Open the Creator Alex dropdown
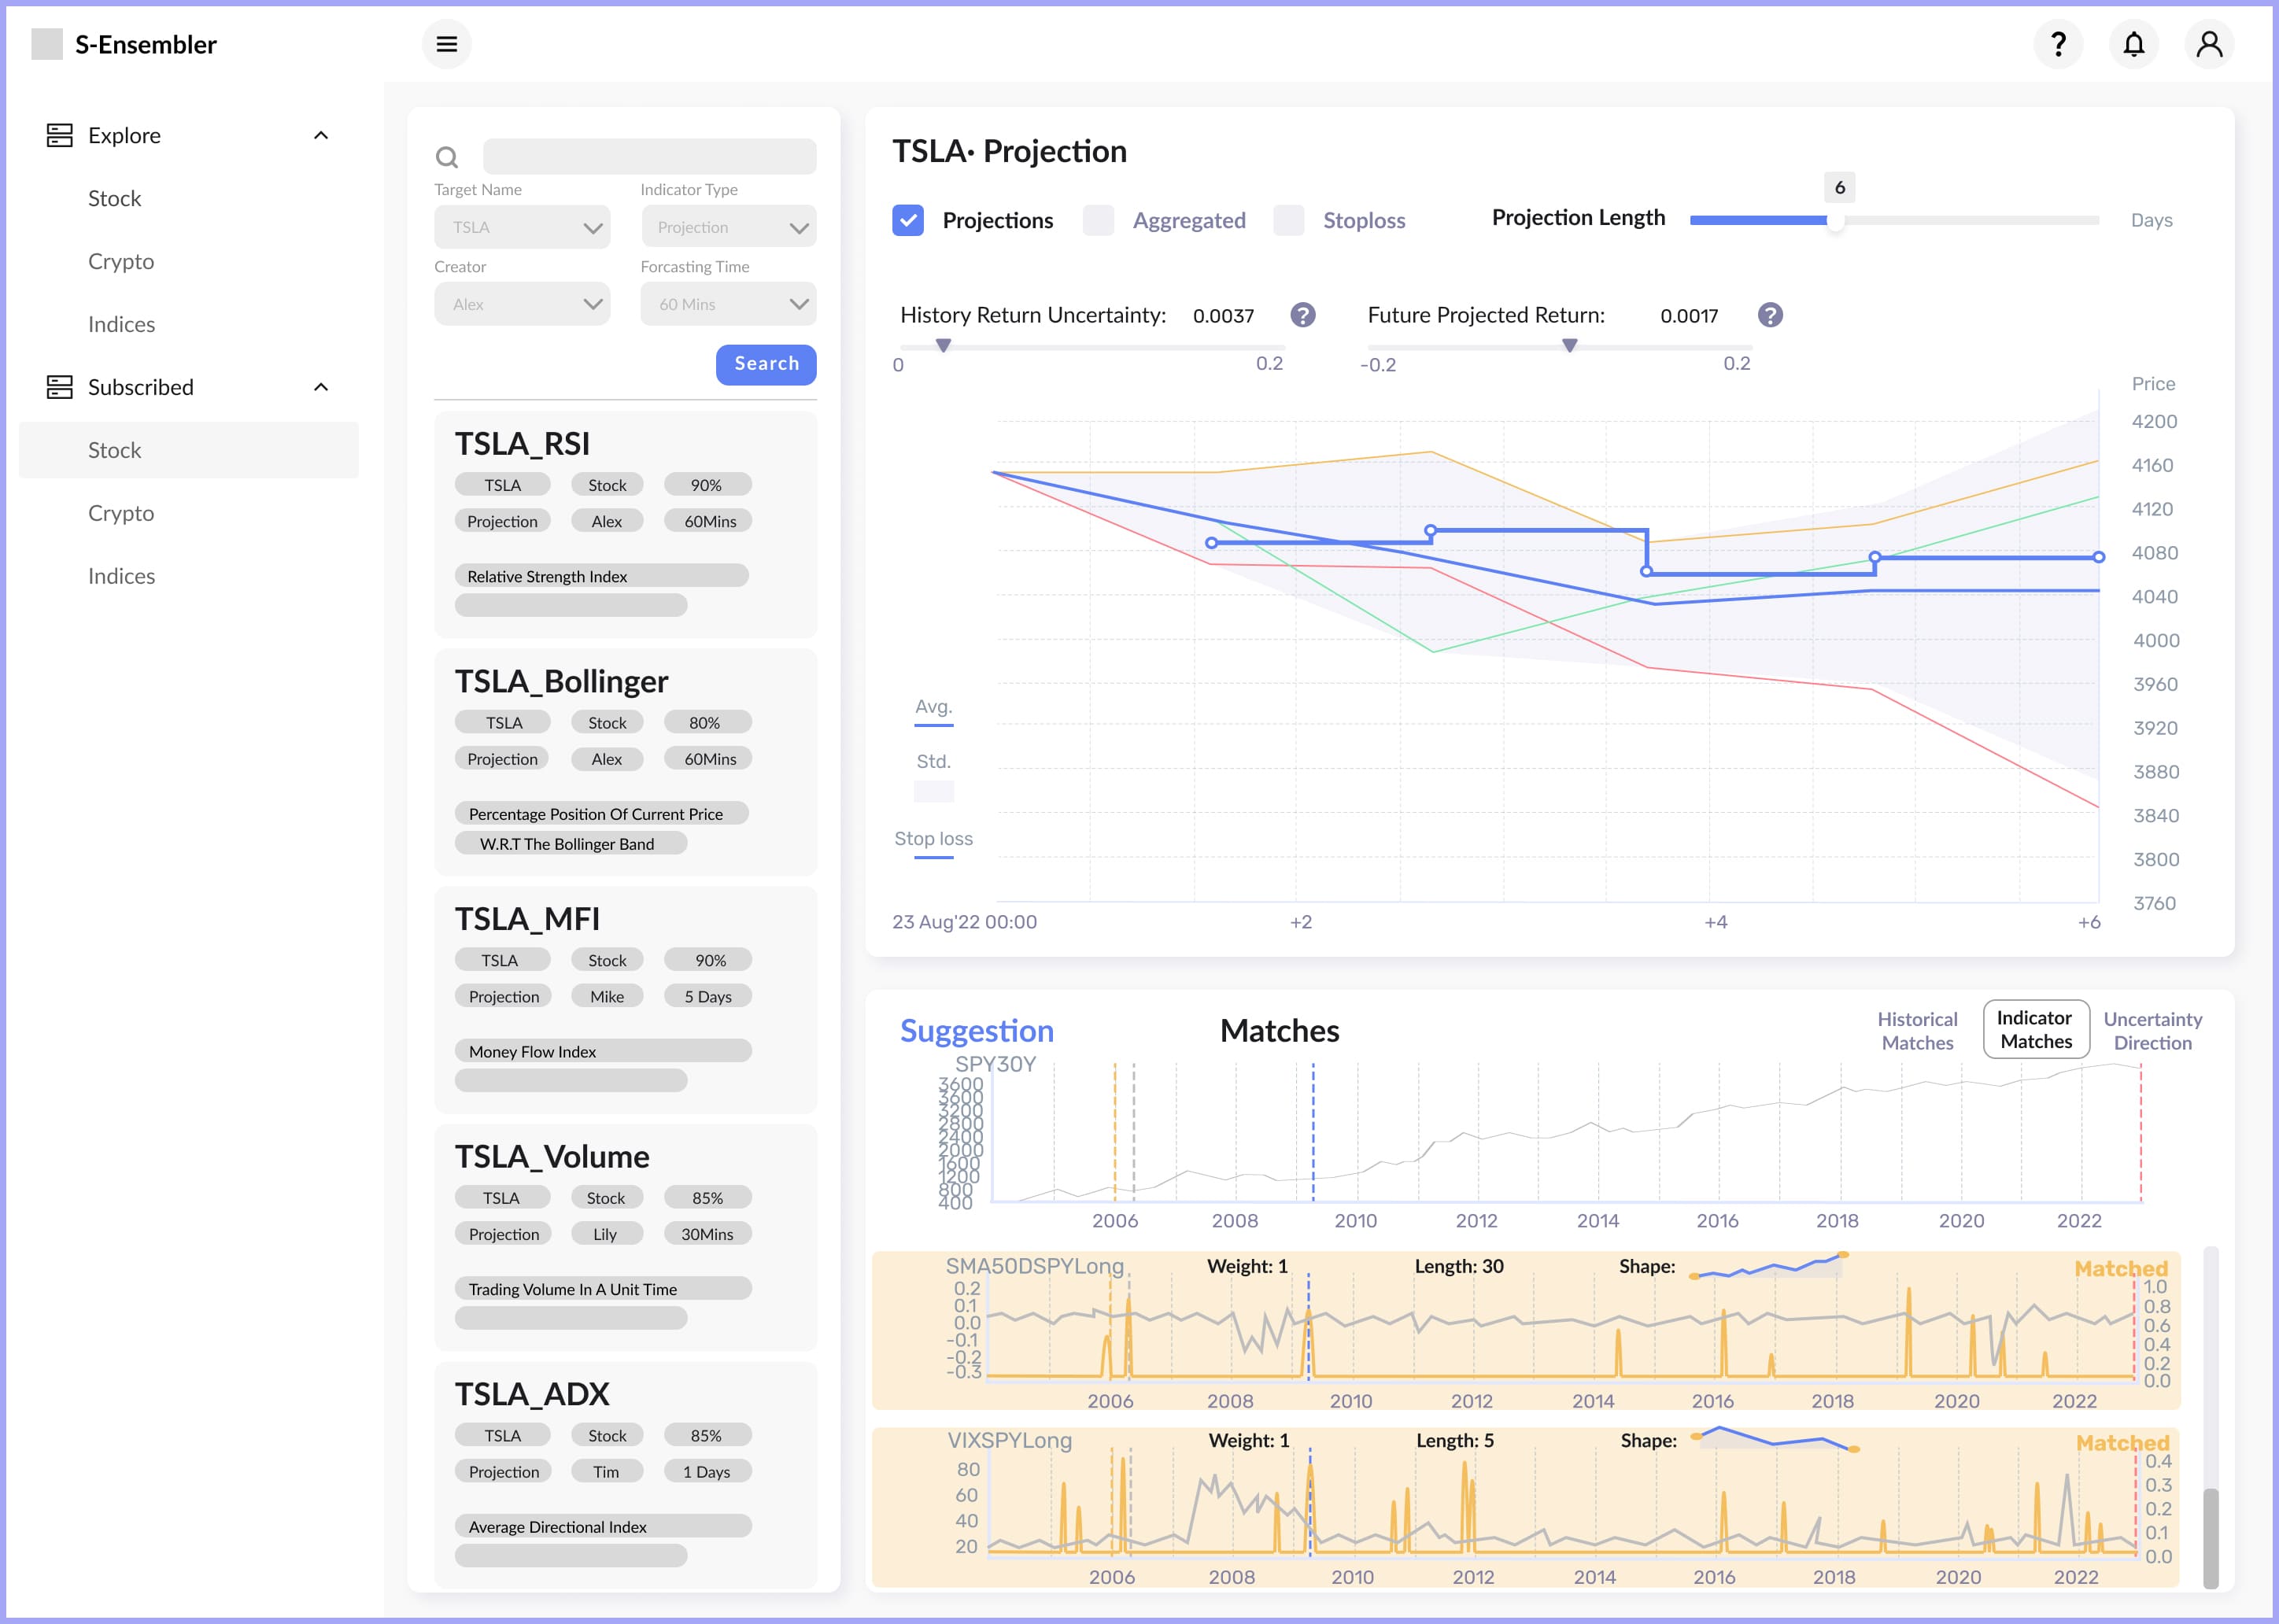 (x=522, y=304)
